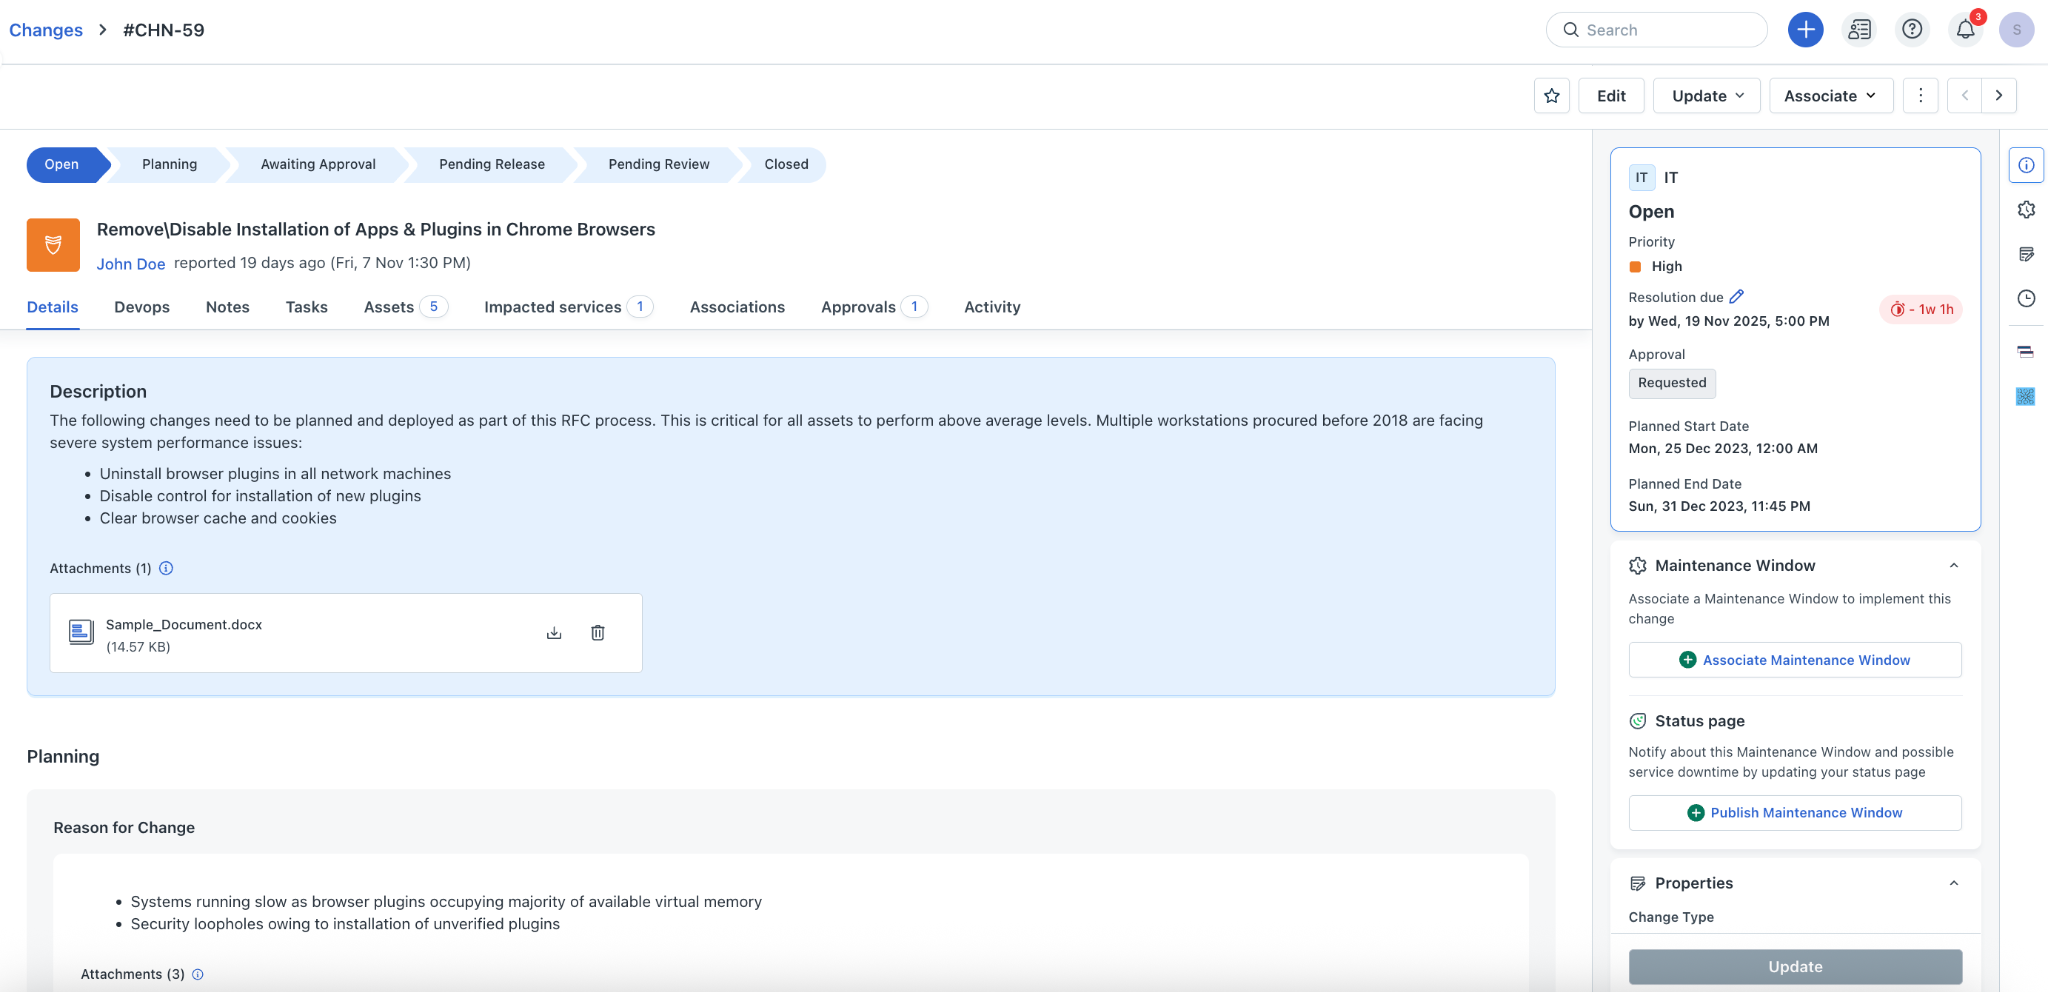Select the Planning status stage
The image size is (2048, 992).
point(169,165)
